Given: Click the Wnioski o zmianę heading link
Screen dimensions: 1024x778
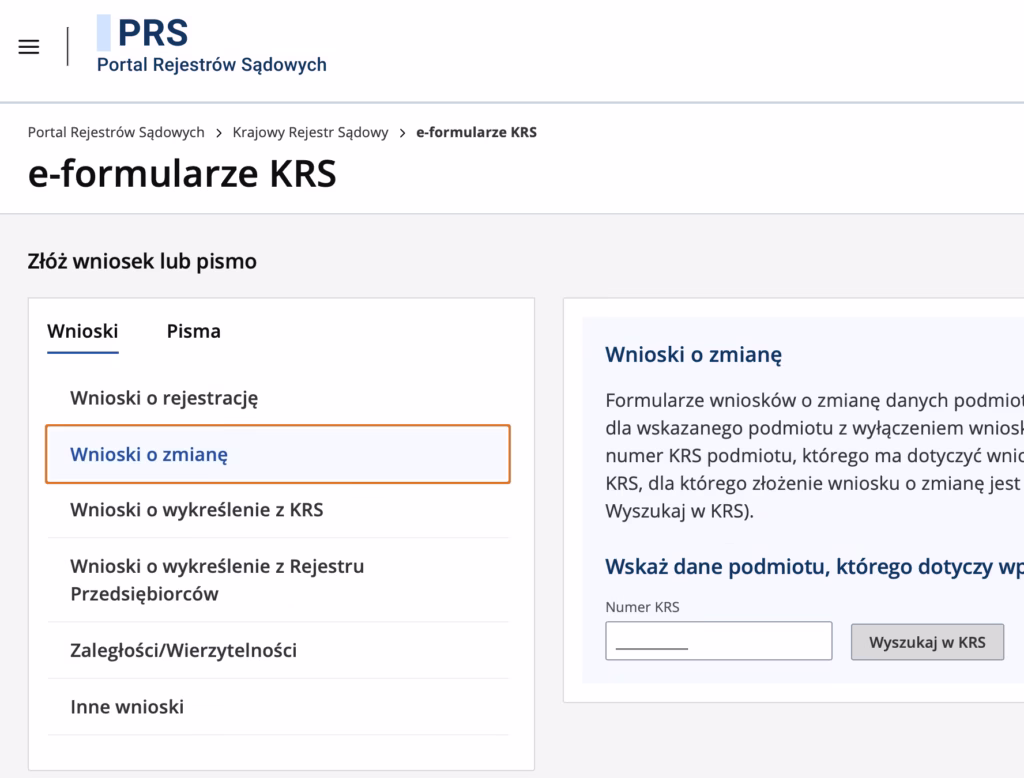Looking at the screenshot, I should [x=694, y=355].
